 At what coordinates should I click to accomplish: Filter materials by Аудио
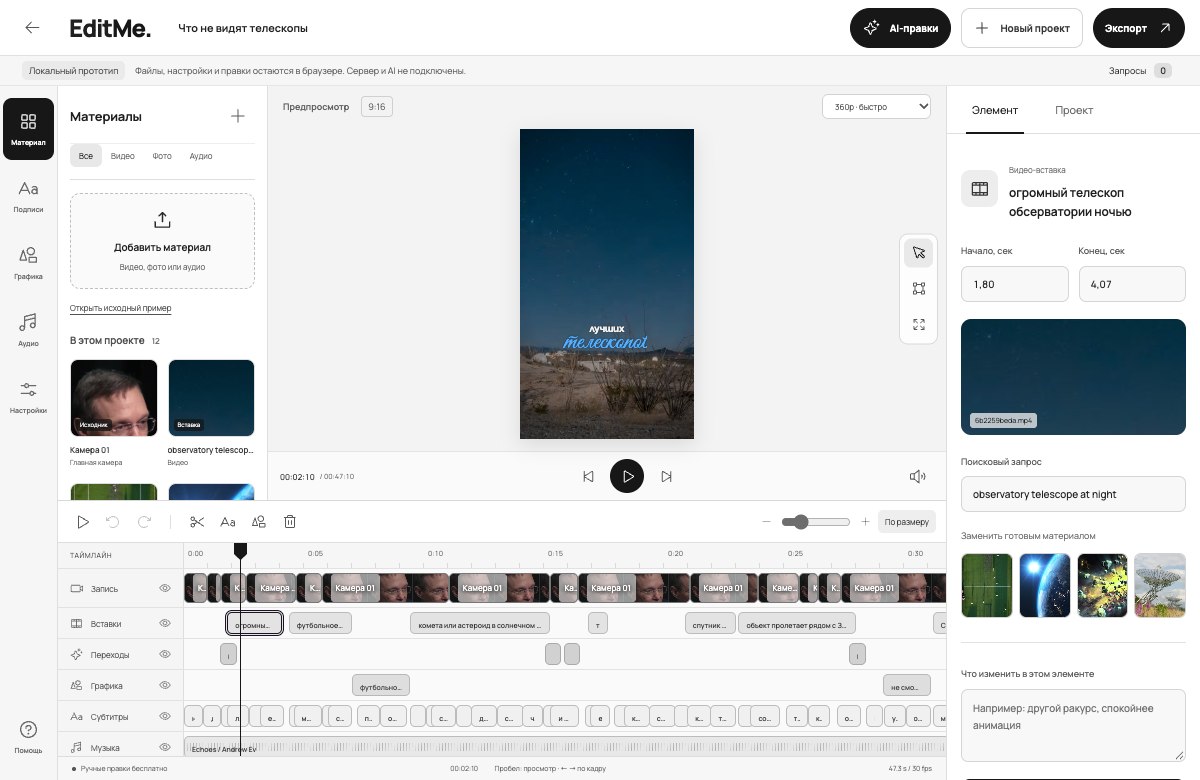(x=201, y=156)
